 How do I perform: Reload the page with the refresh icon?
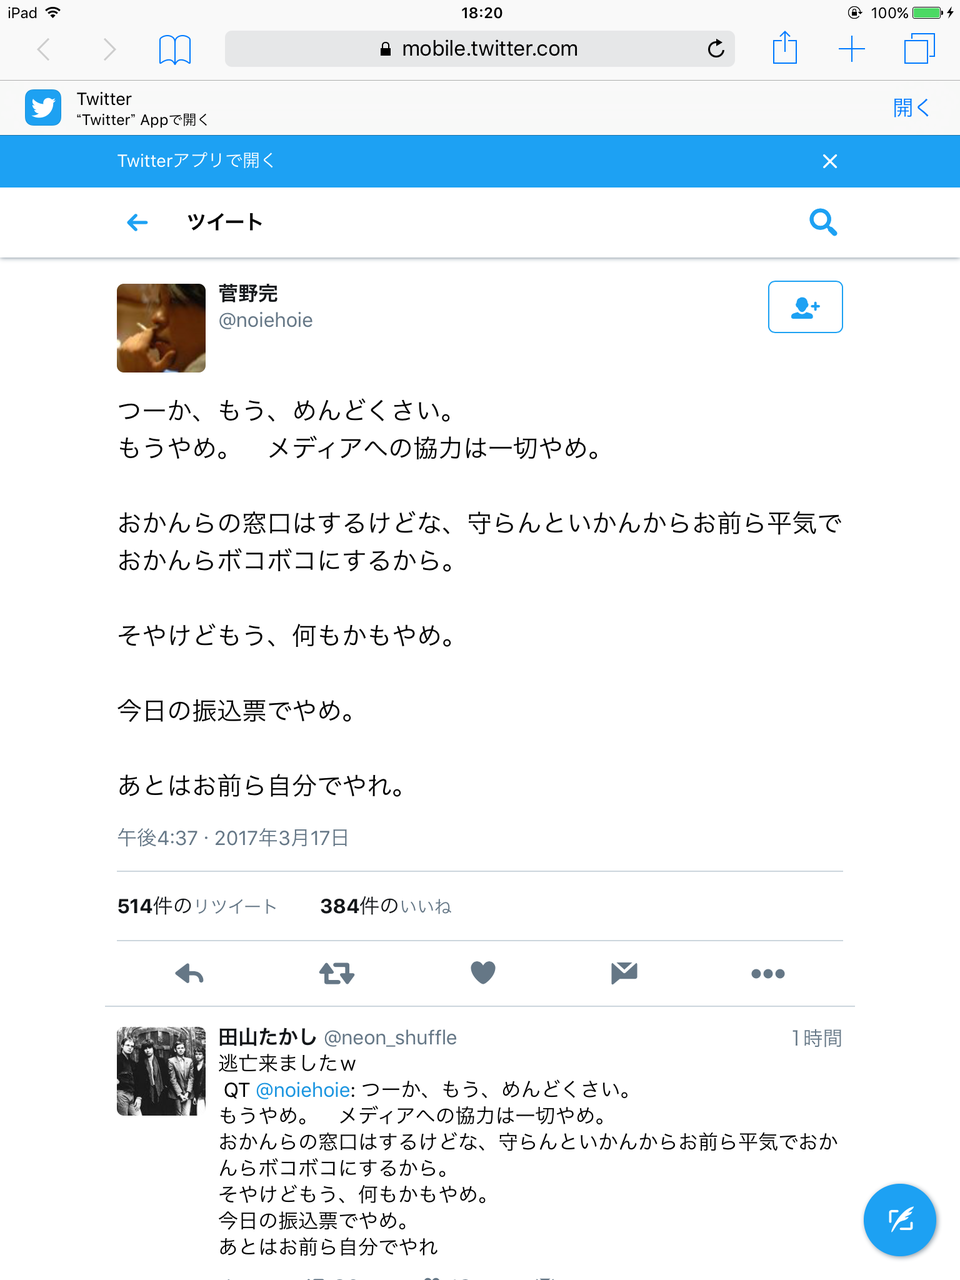point(716,49)
